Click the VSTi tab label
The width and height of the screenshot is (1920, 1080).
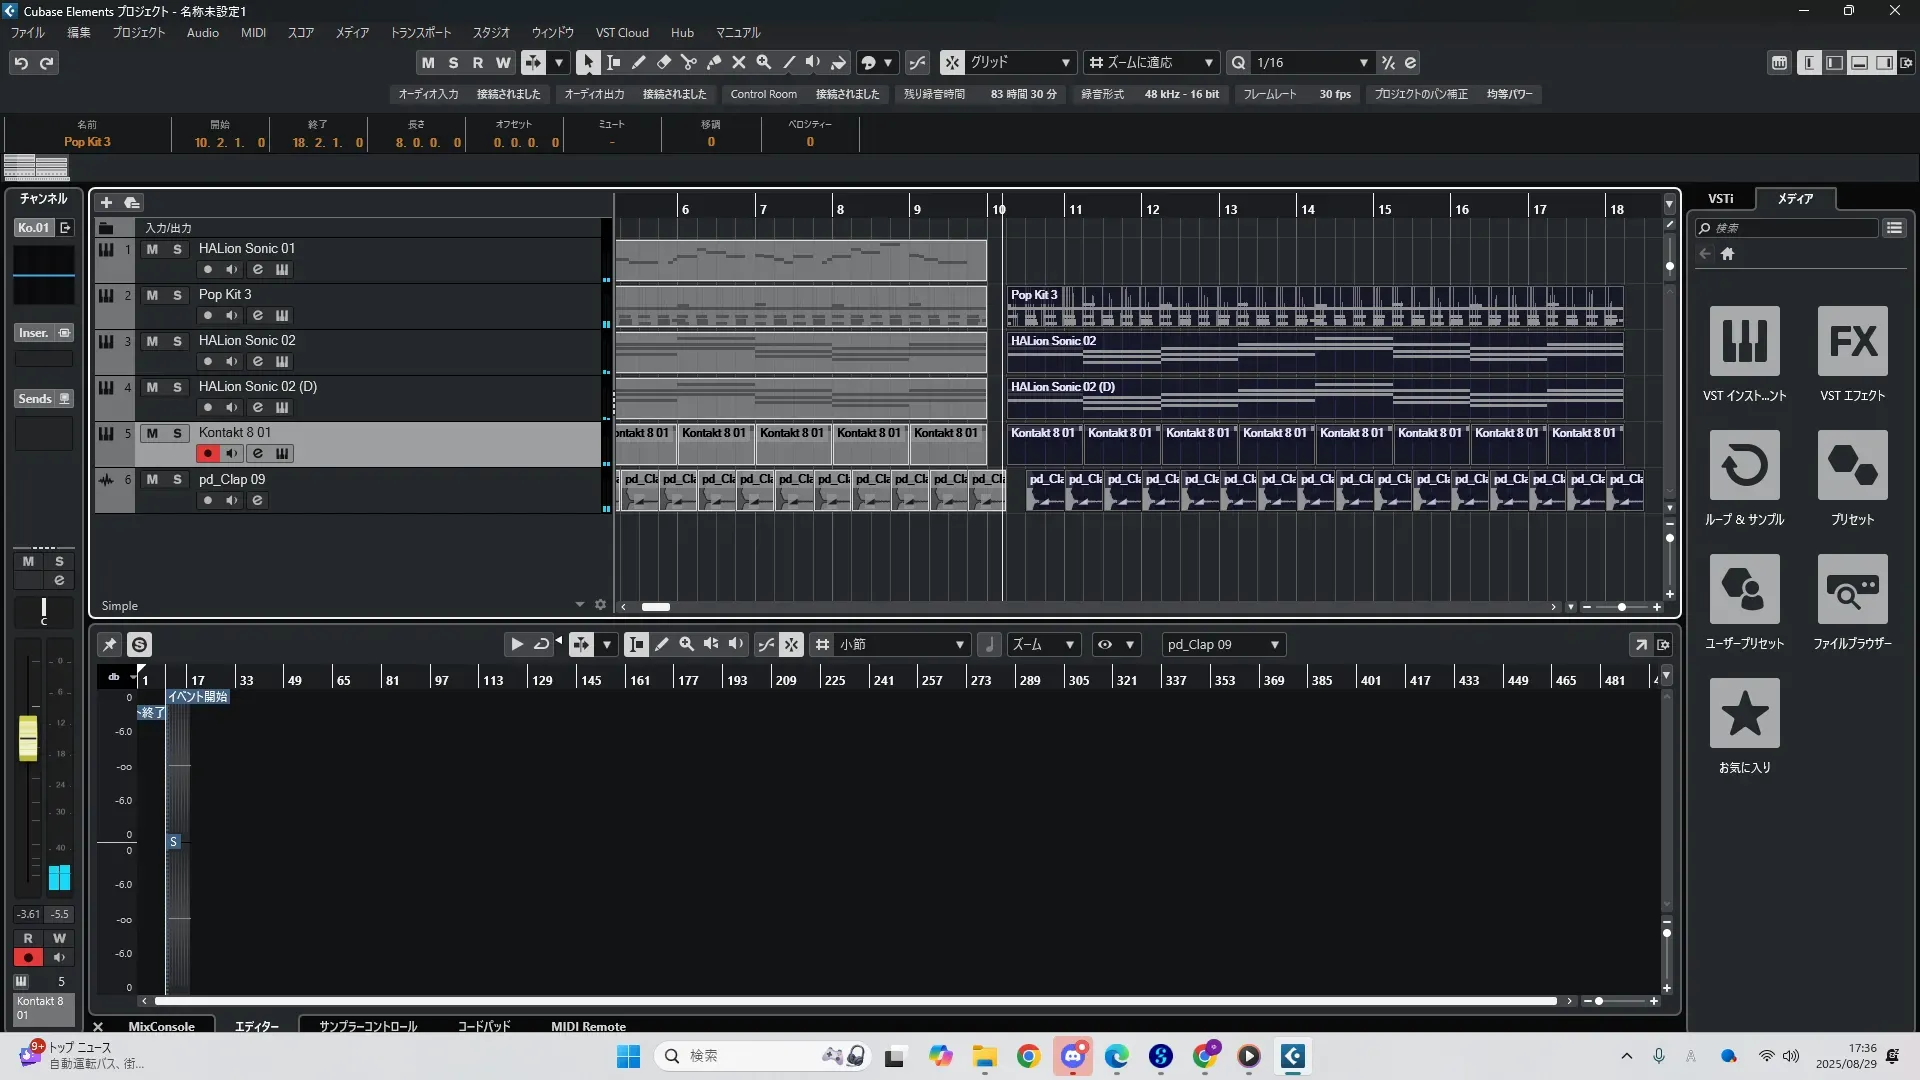[1720, 199]
